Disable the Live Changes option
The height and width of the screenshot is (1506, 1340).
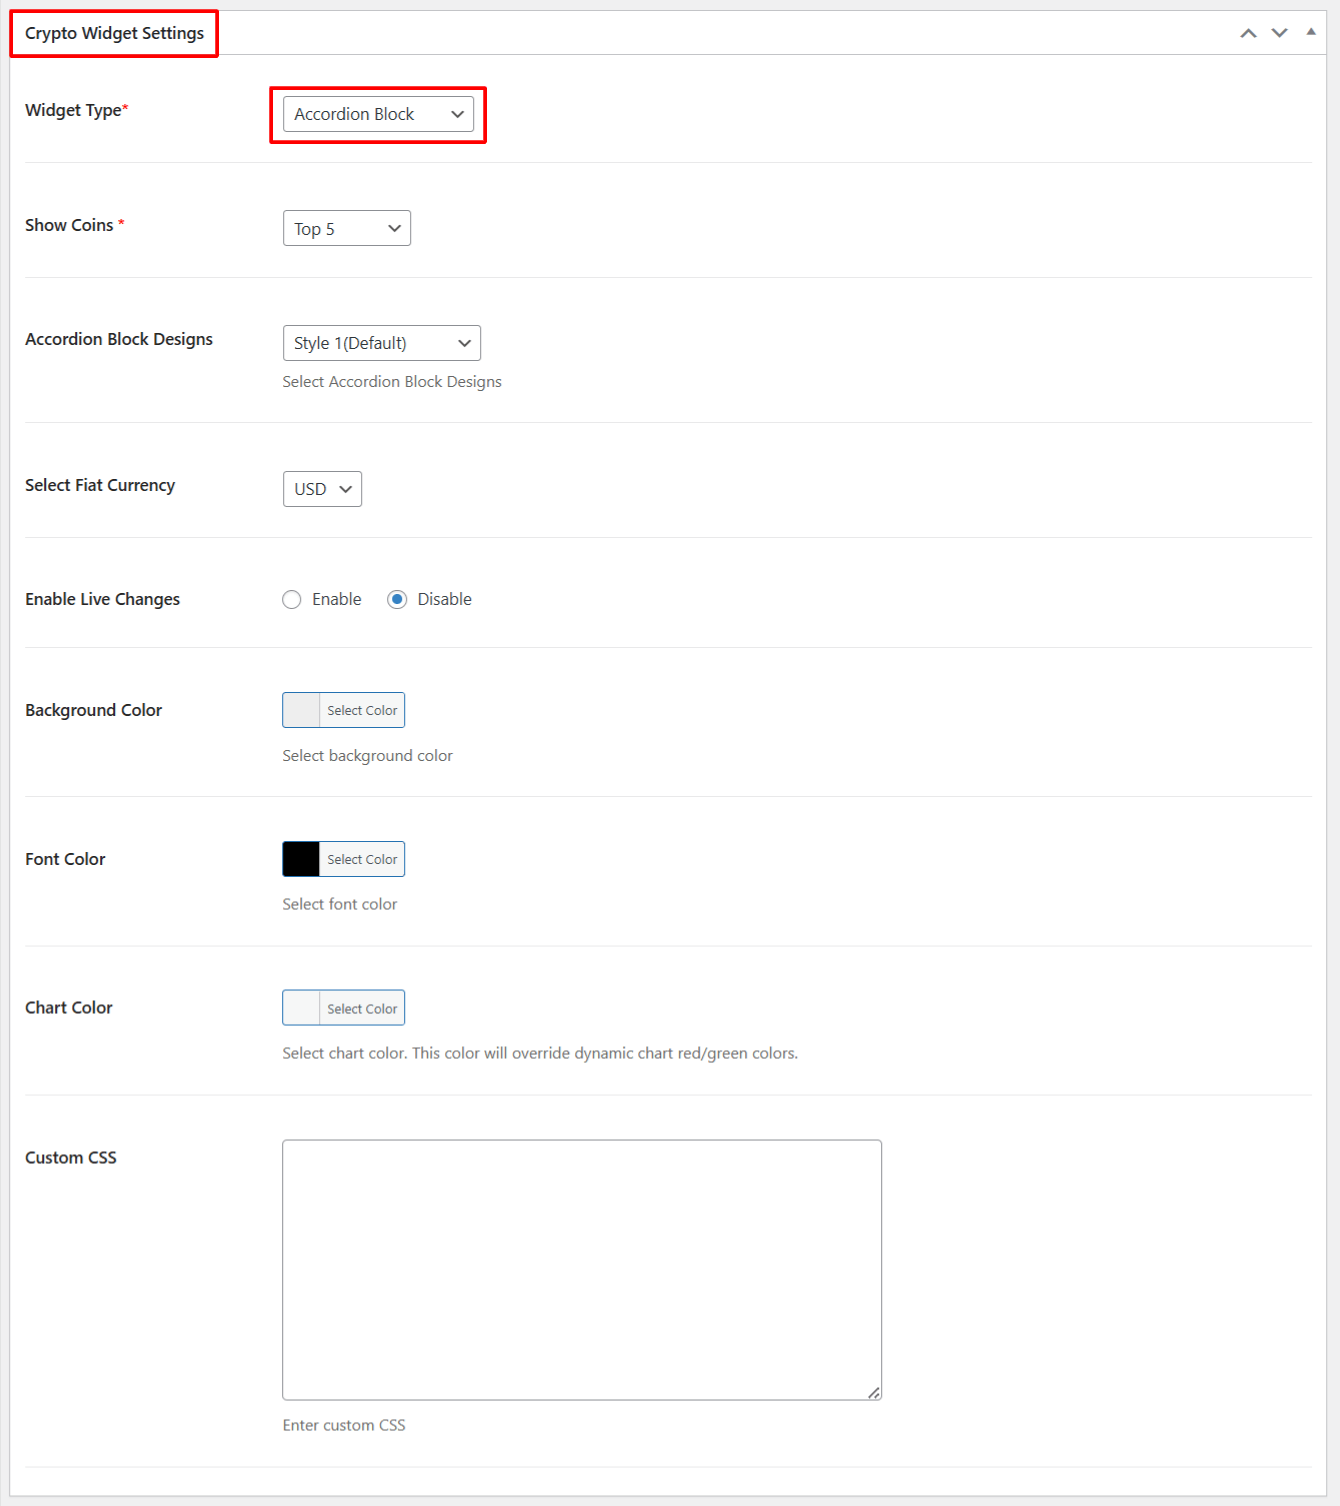coord(398,599)
